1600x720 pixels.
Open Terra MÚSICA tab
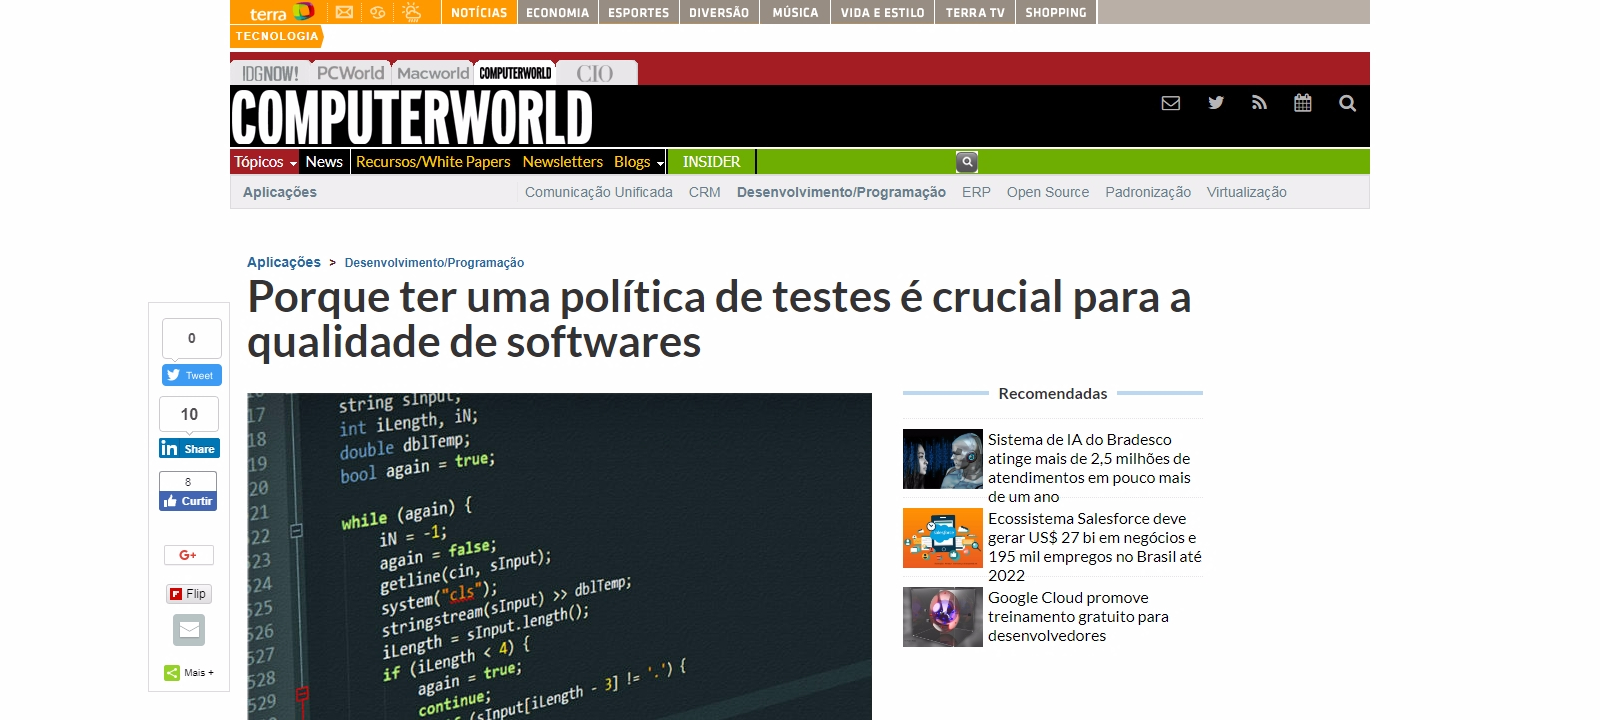[x=795, y=12]
